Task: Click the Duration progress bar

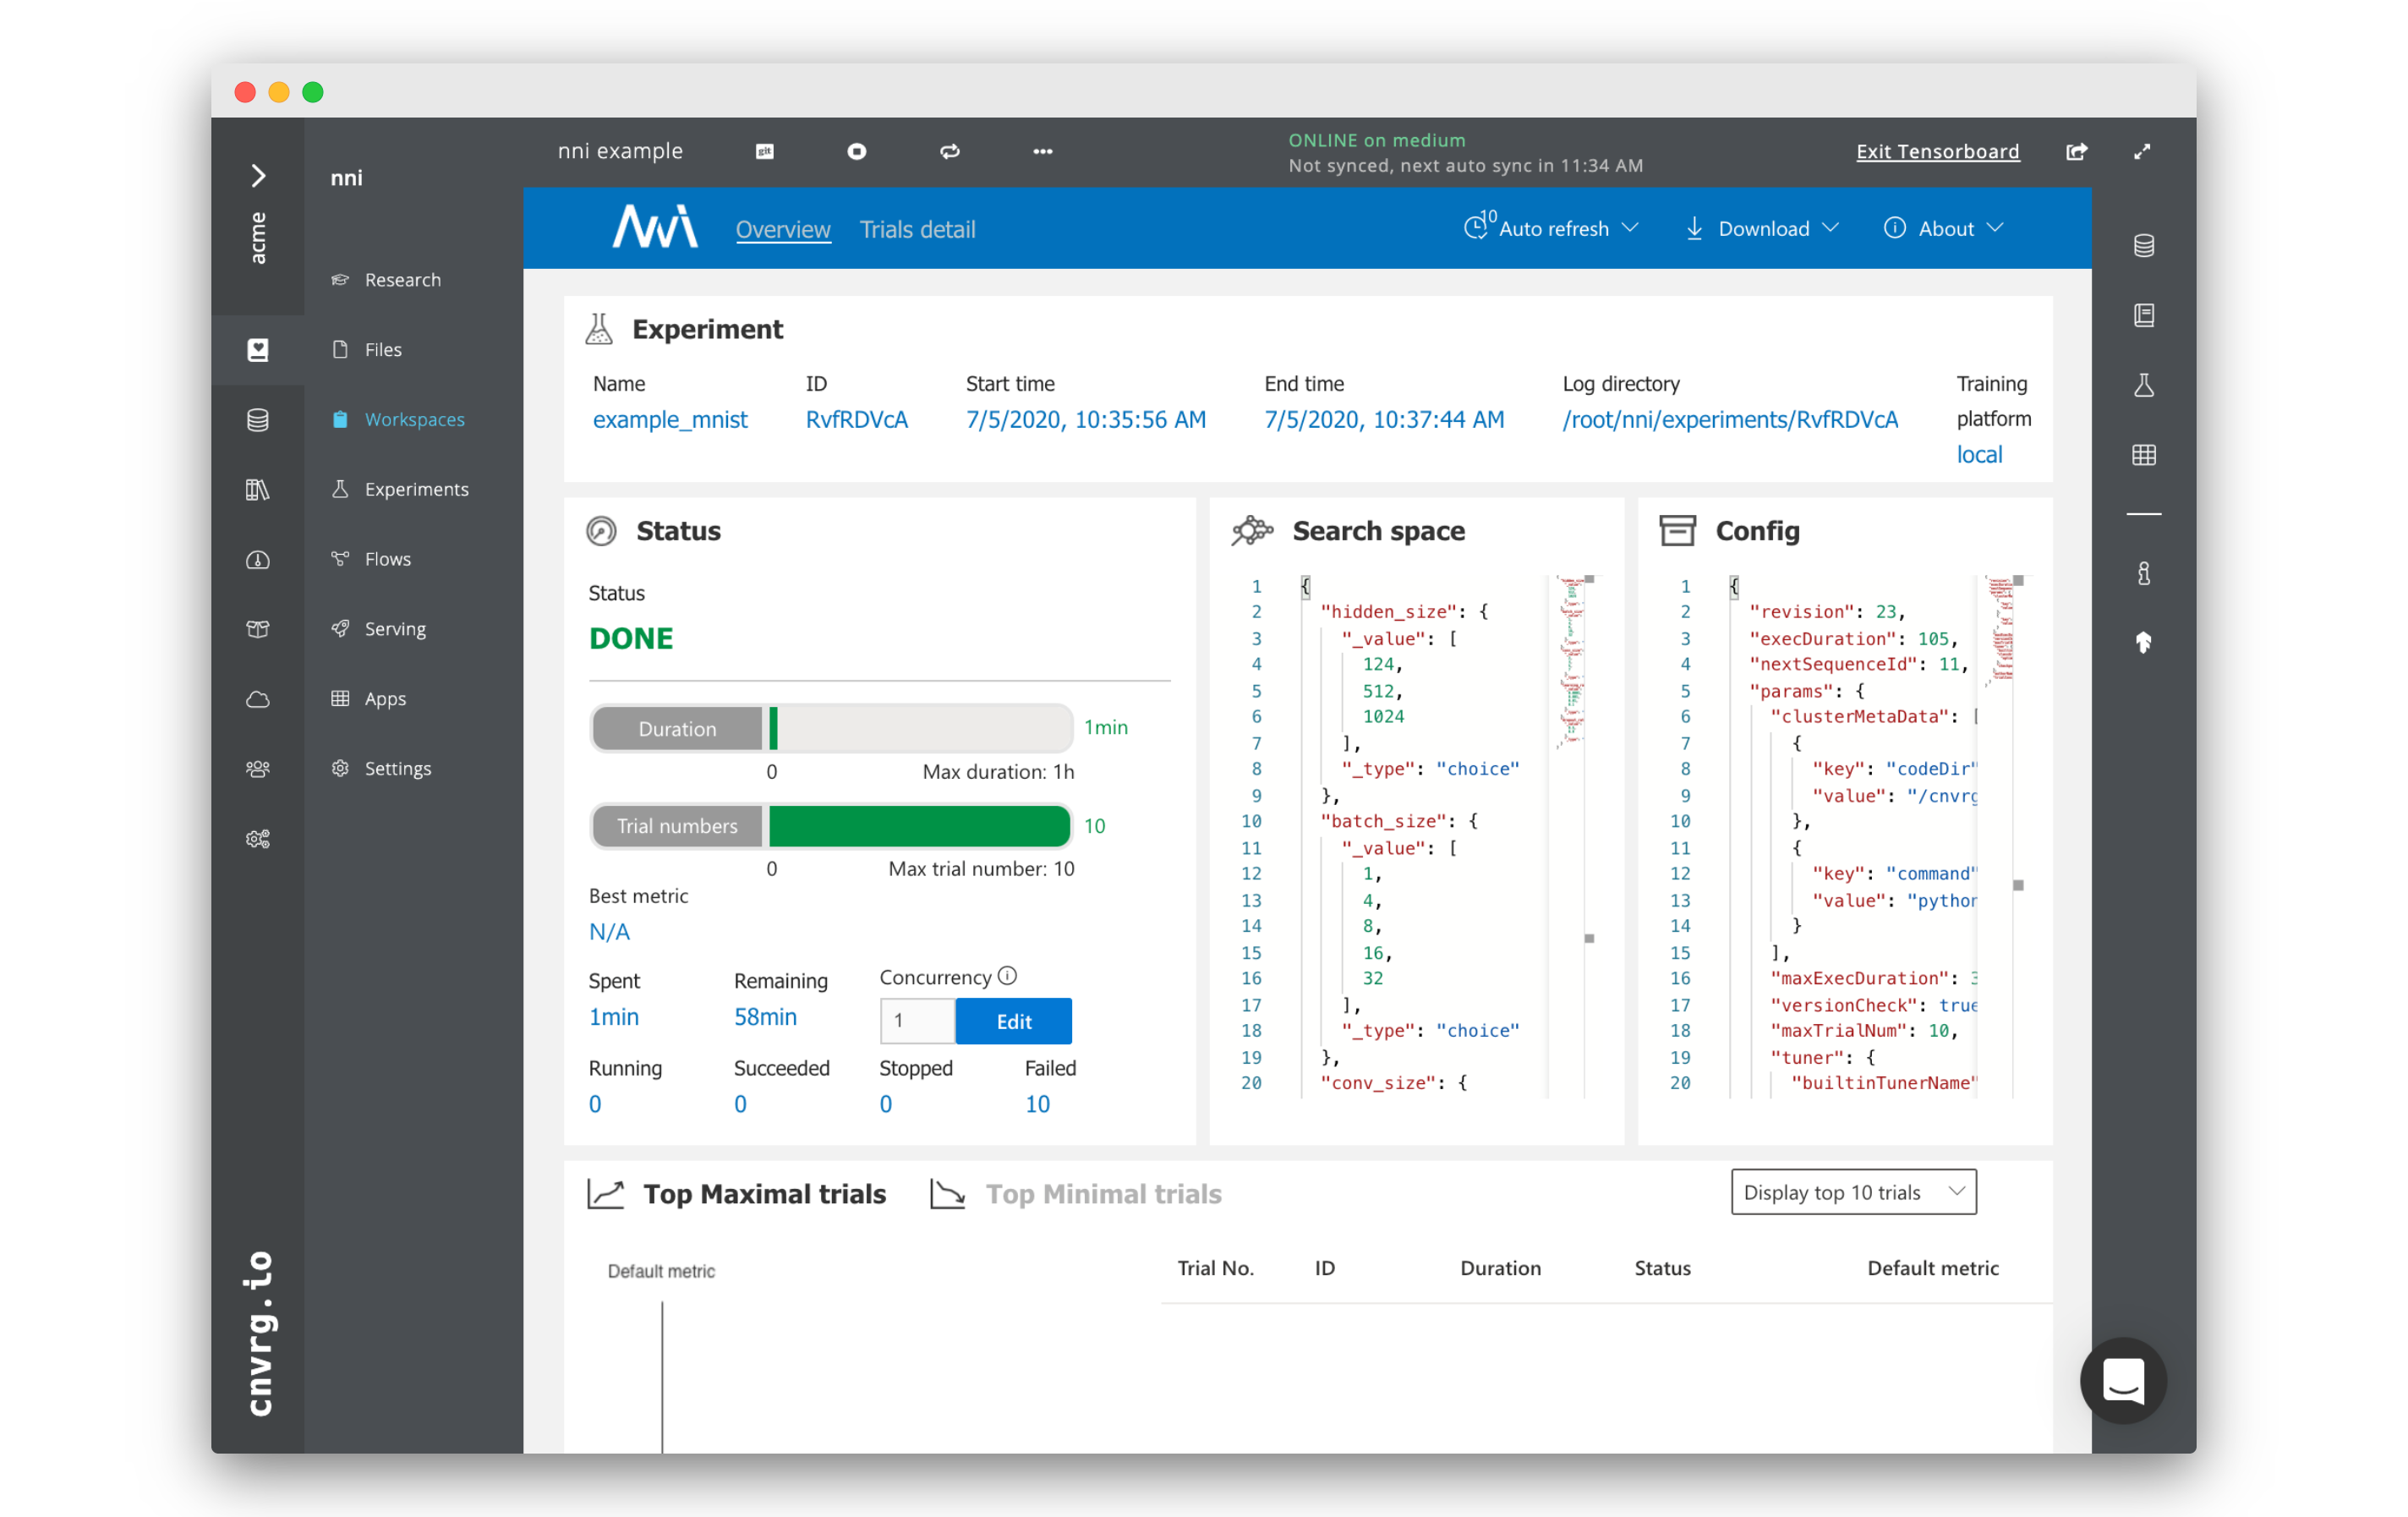Action: pos(831,728)
